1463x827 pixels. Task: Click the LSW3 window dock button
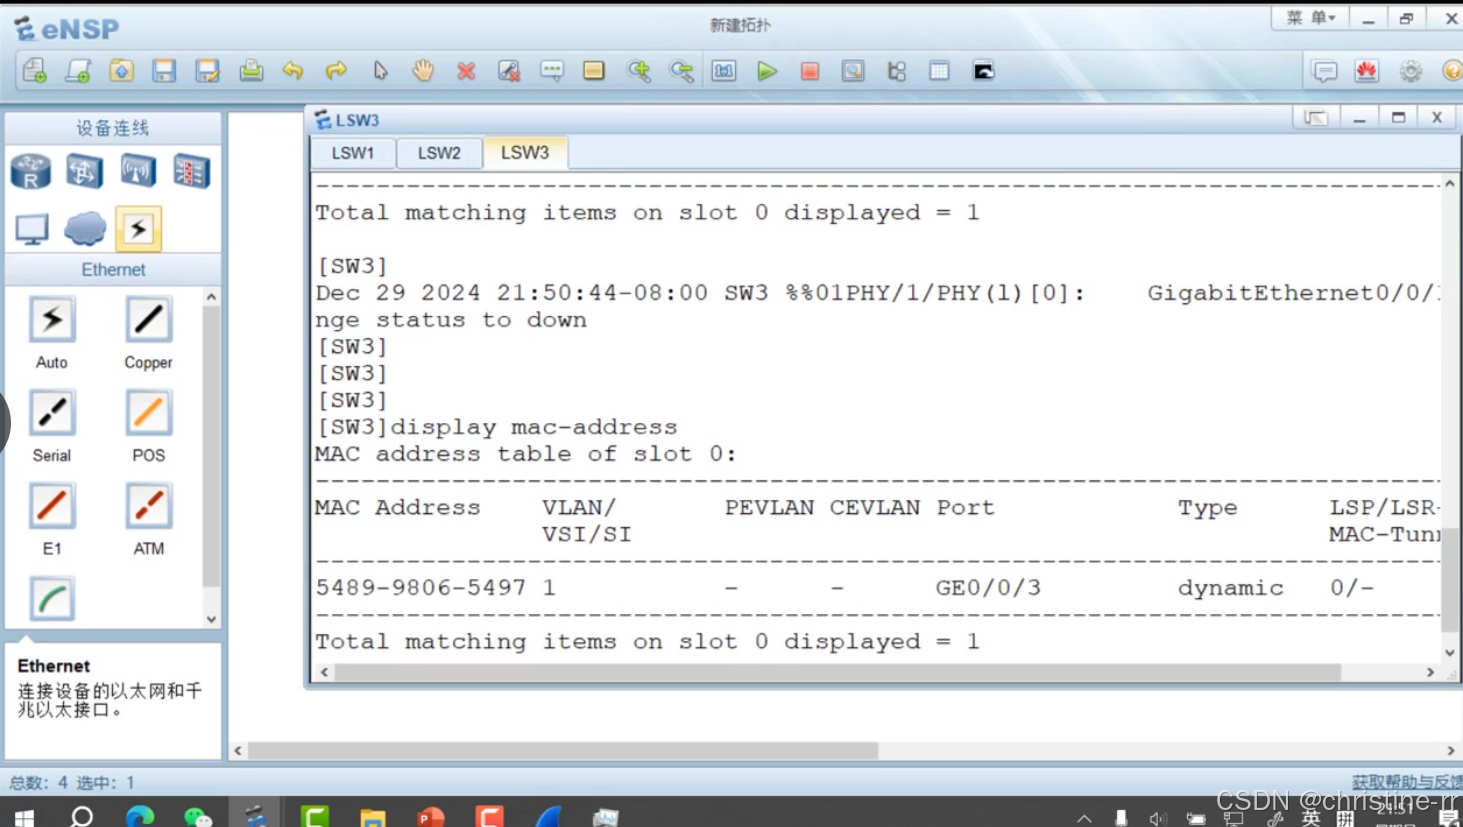[1315, 118]
